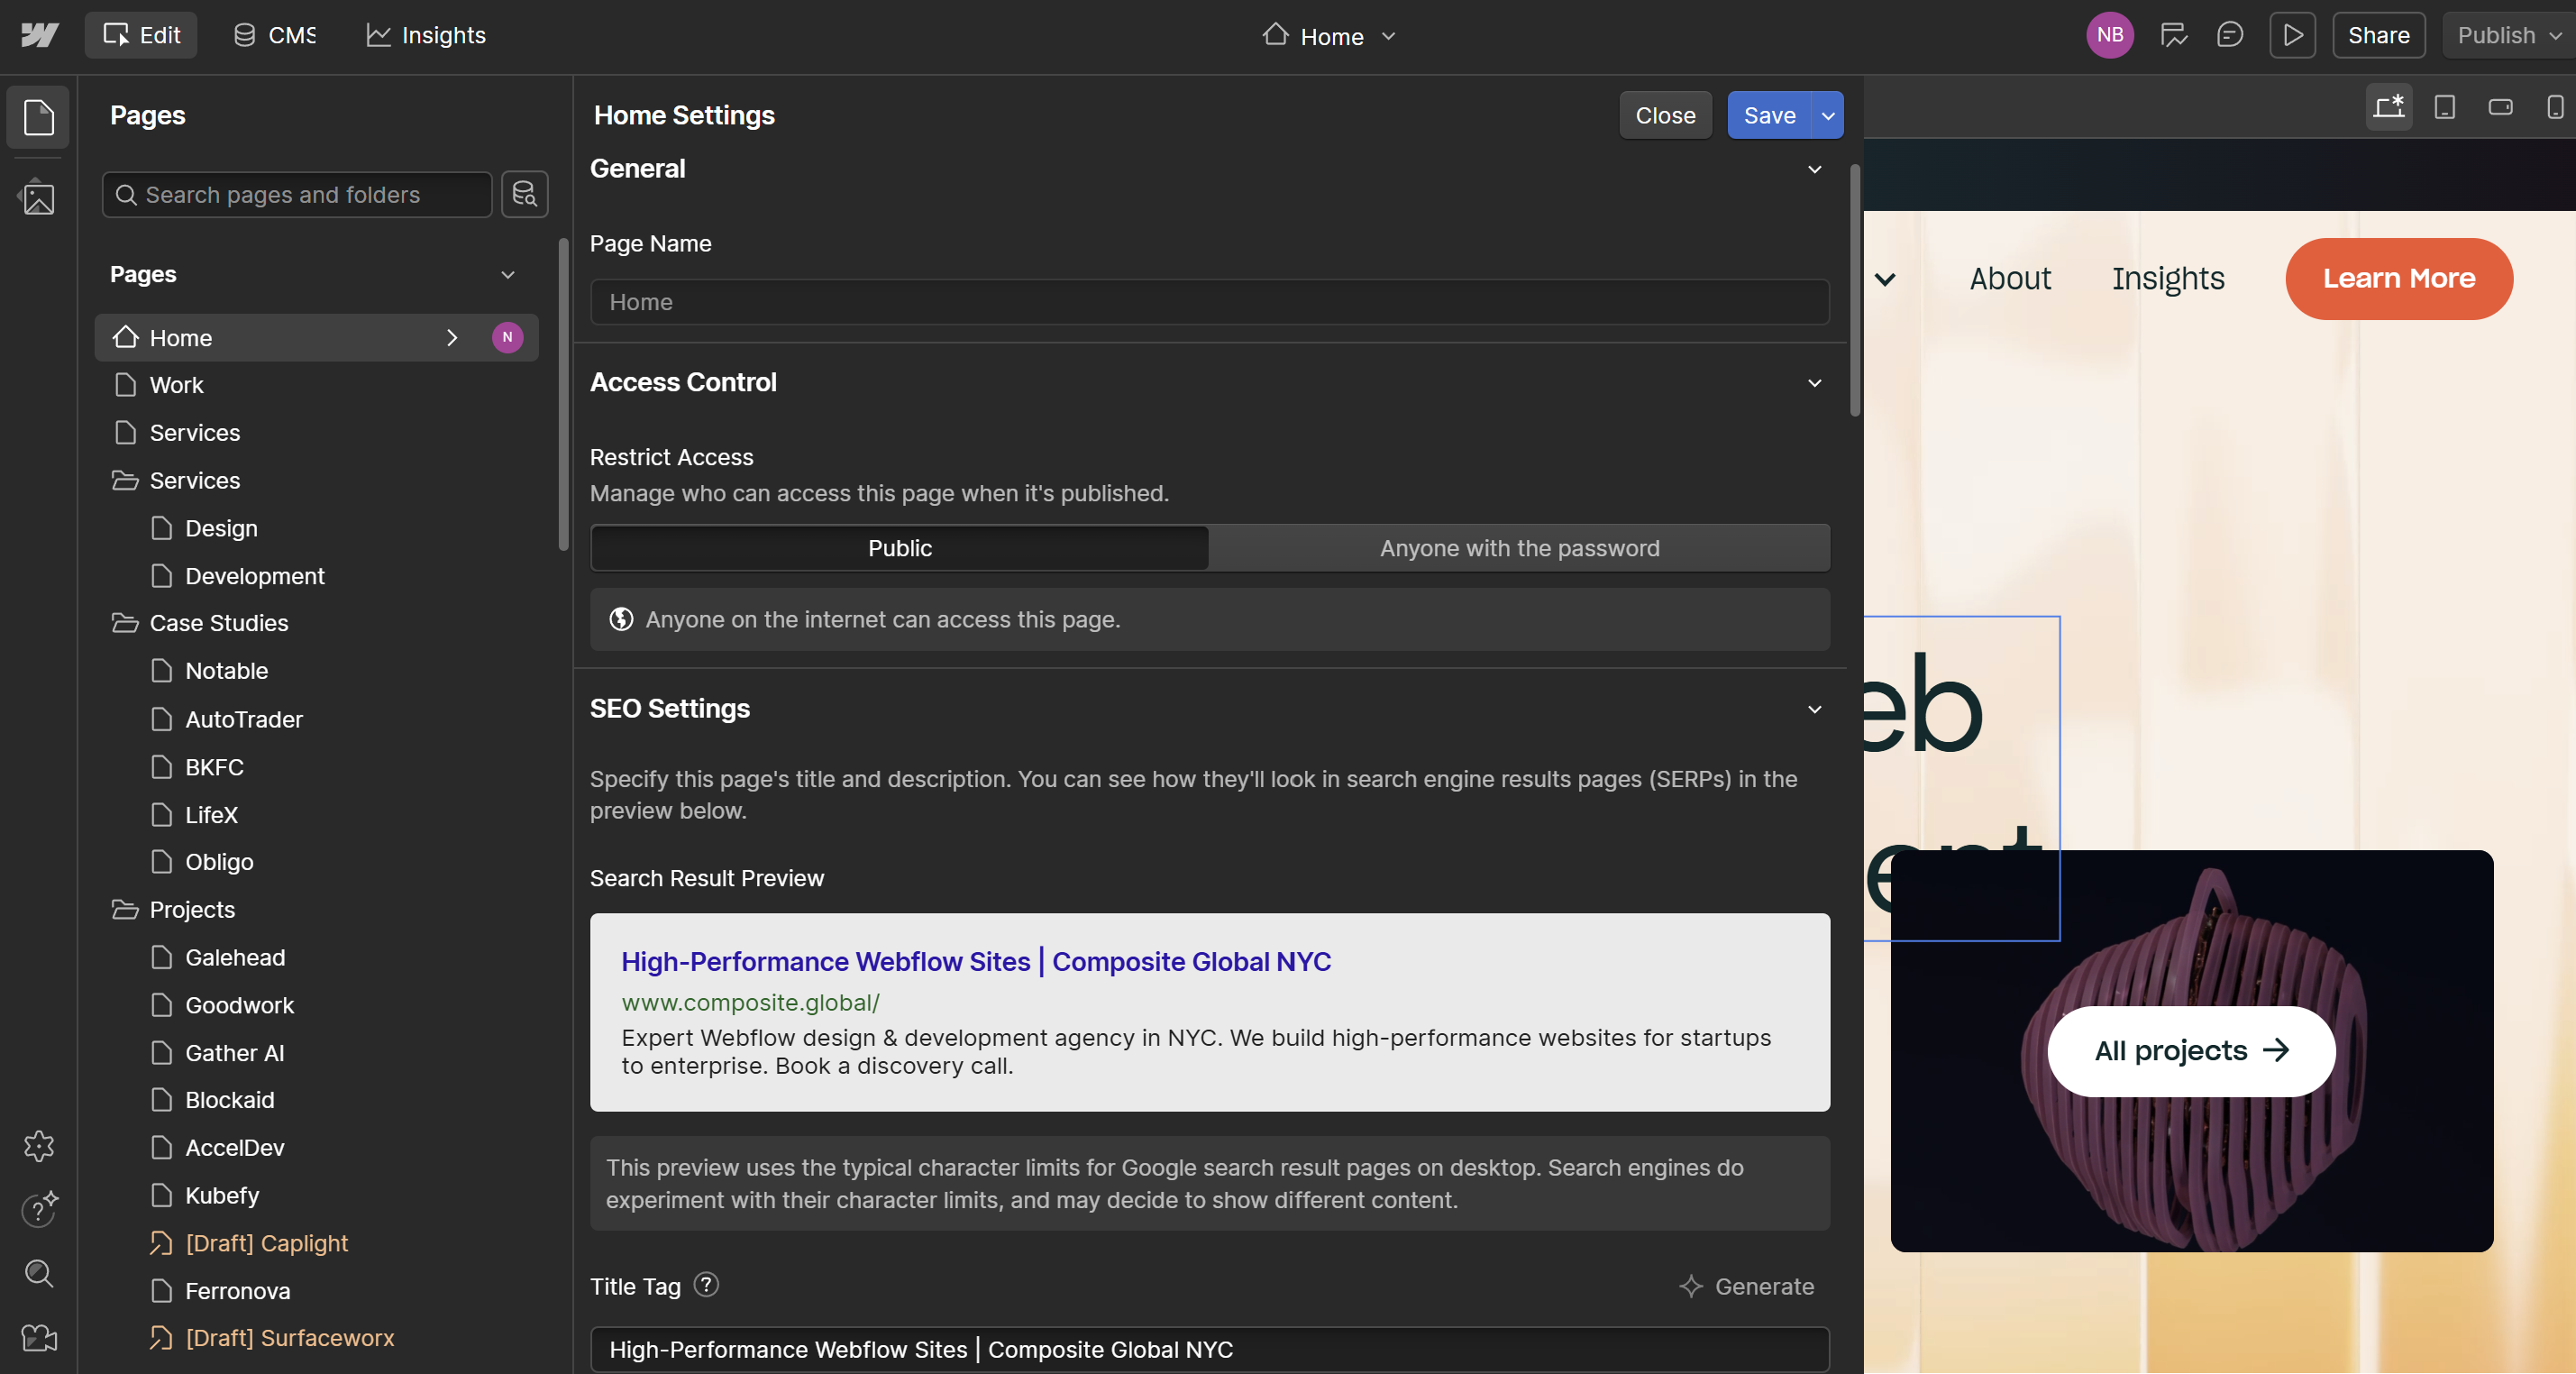The image size is (2576, 1374).
Task: Click the Title Tag help icon
Action: [706, 1284]
